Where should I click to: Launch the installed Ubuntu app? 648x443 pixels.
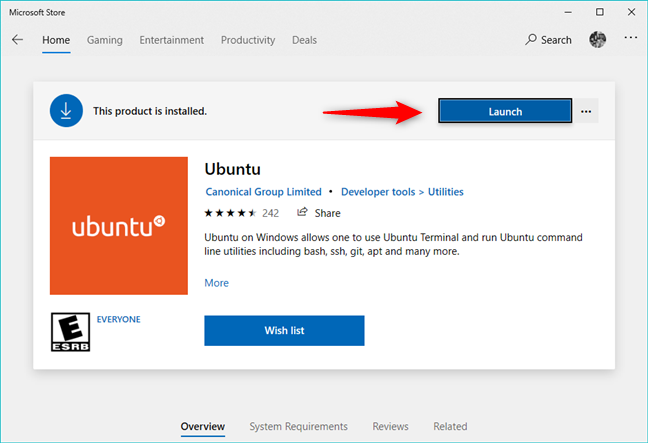505,111
